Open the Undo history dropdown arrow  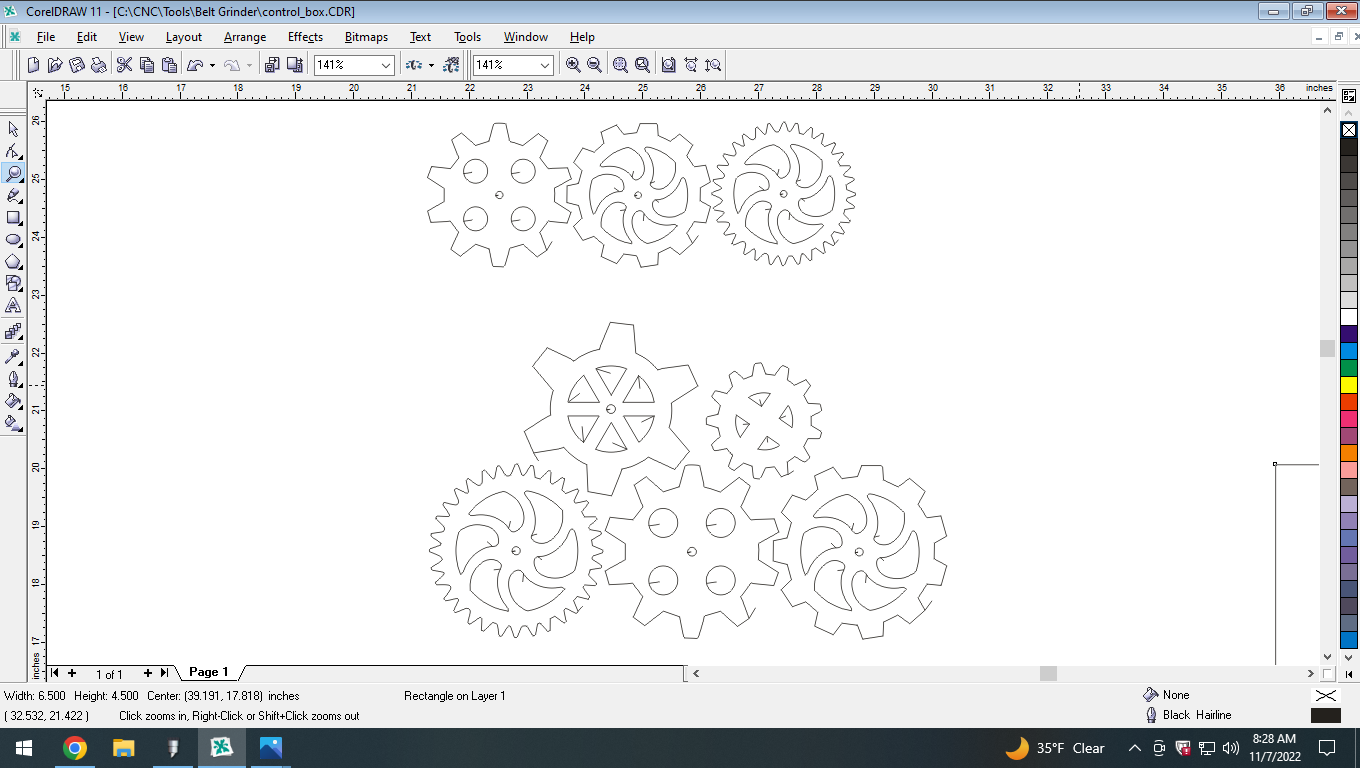point(212,64)
